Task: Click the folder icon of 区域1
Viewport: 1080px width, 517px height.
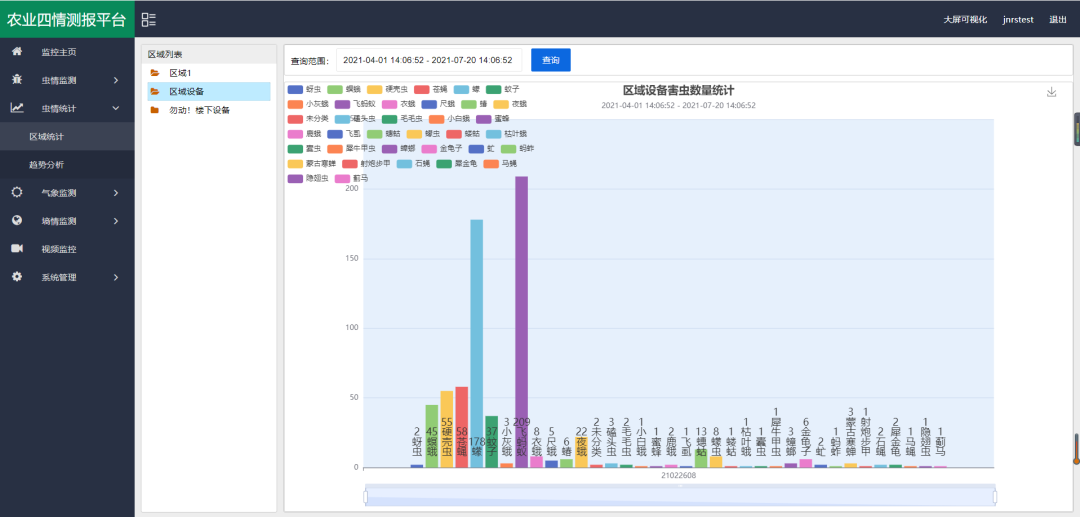Action: click(155, 73)
